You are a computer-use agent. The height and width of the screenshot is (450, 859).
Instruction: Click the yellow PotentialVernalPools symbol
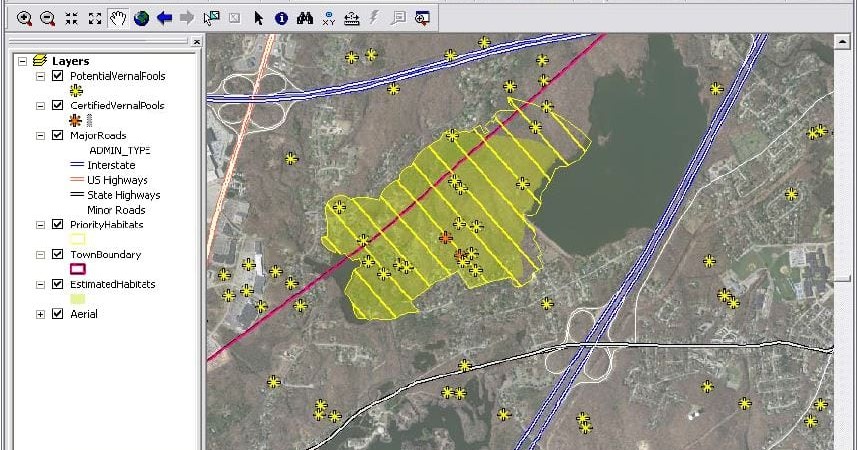[76, 90]
